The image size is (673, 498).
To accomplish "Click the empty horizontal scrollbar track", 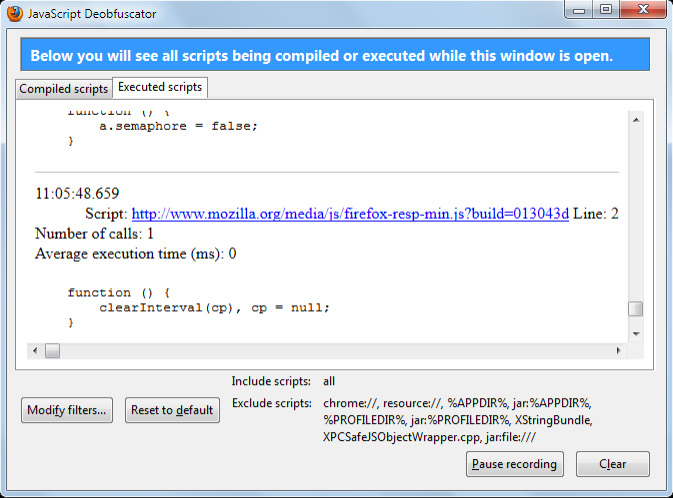I will click(x=330, y=350).
